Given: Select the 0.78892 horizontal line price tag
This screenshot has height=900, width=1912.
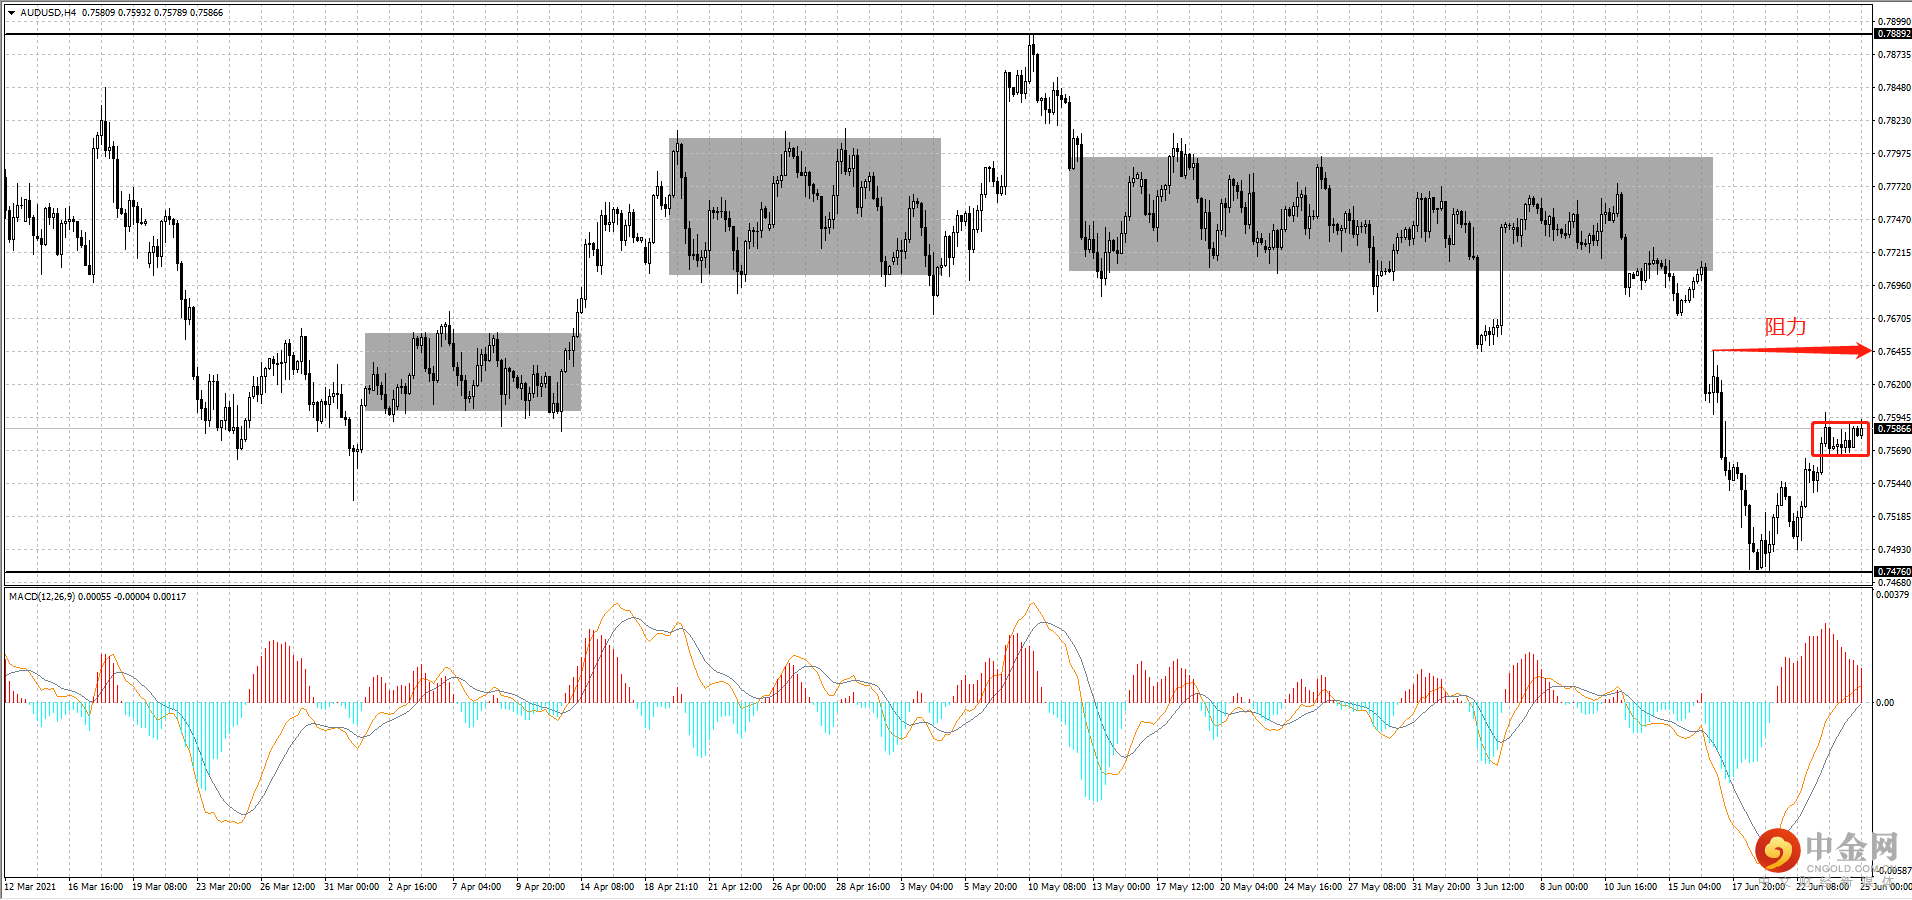Looking at the screenshot, I should click(x=1893, y=34).
